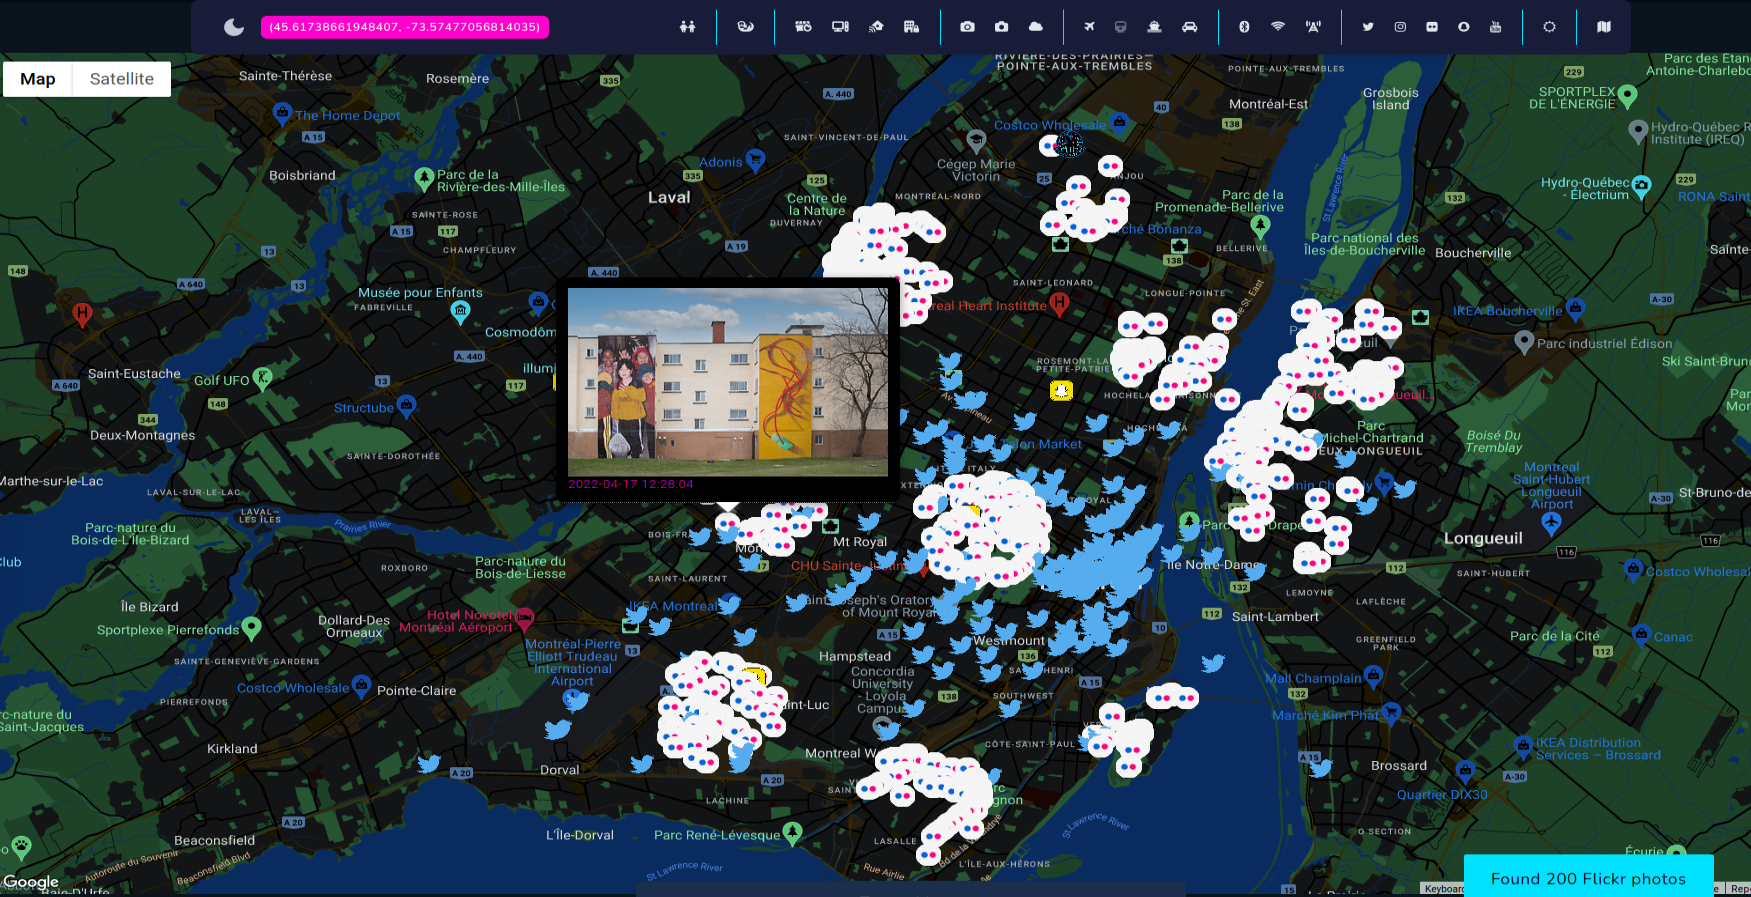1751x897 pixels.
Task: Click the Costco Wholesale pin near Pointe-Claire
Action: tap(361, 686)
